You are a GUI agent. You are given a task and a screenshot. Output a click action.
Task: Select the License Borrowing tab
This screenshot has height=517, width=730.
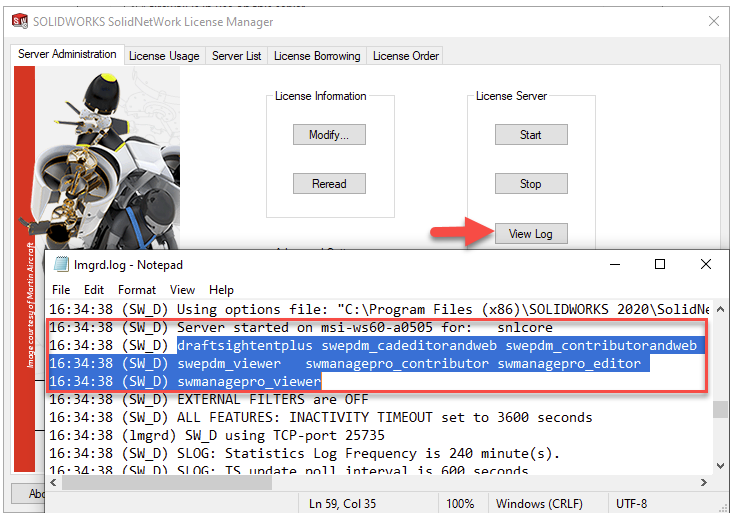pos(317,56)
